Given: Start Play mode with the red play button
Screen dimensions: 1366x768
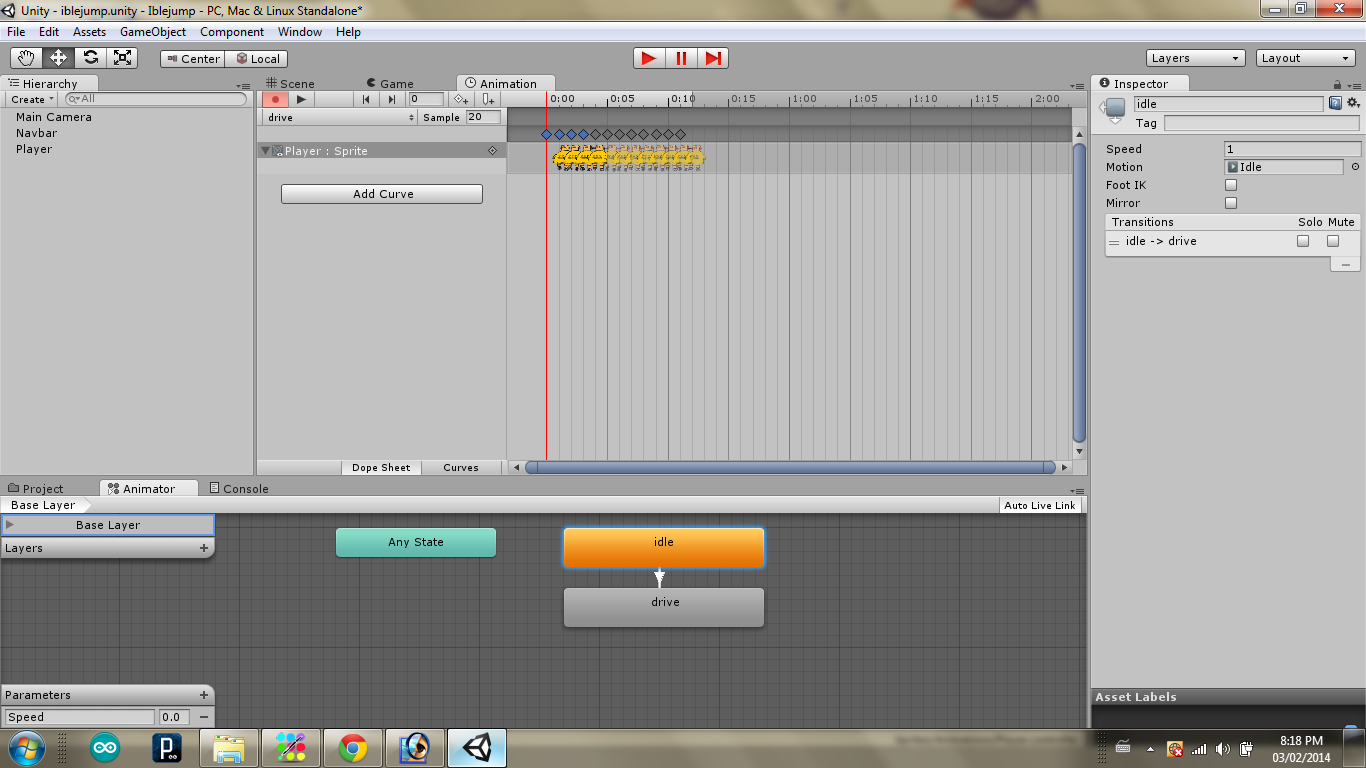Looking at the screenshot, I should click(649, 58).
